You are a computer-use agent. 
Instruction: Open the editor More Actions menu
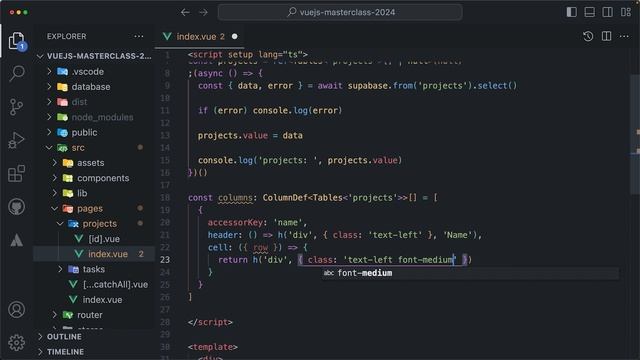point(624,36)
